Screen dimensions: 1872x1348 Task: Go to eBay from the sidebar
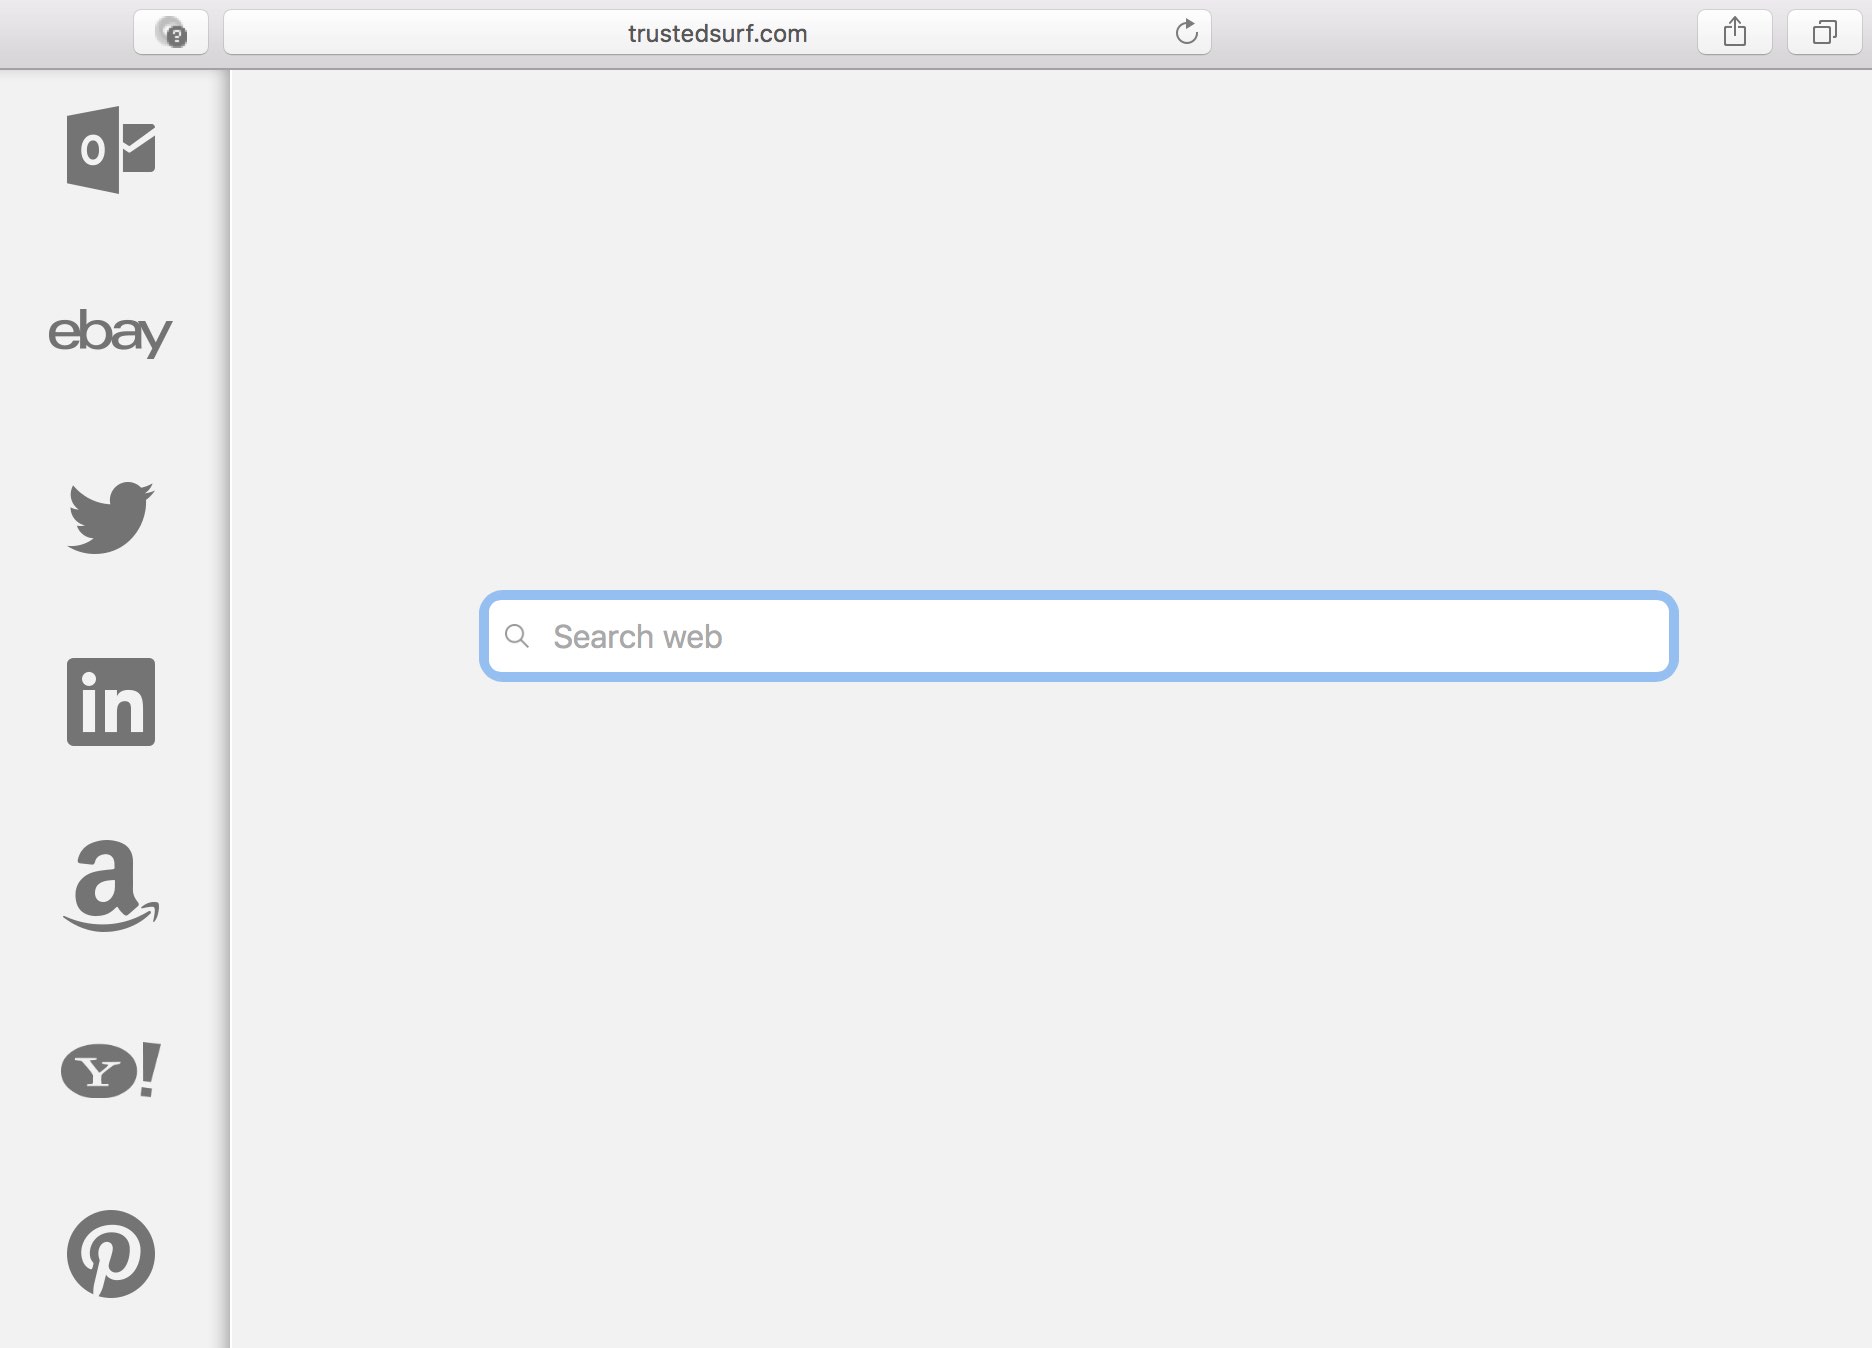110,332
